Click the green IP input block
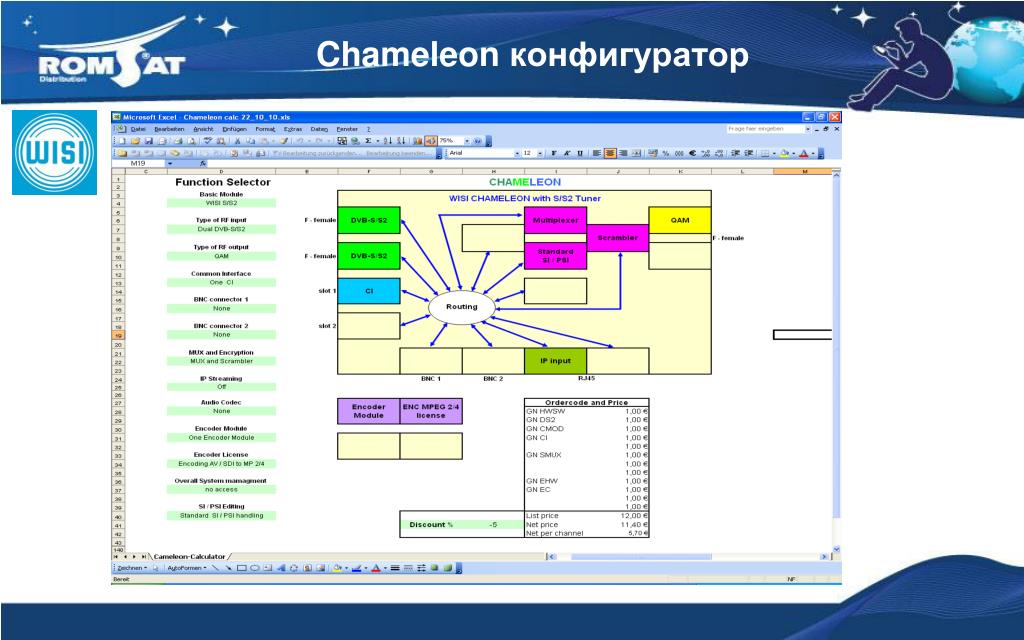Screen dimensions: 1024x640 tap(555, 361)
